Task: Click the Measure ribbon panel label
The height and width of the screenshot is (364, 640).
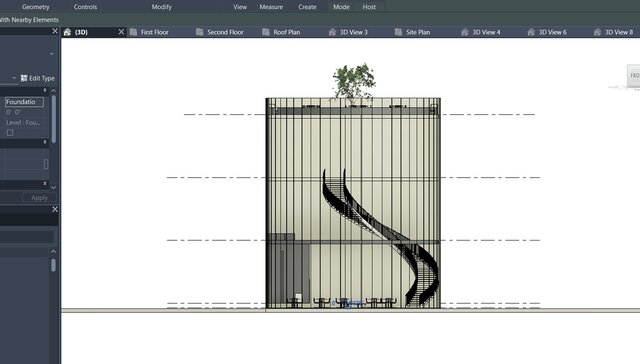Action: [271, 7]
